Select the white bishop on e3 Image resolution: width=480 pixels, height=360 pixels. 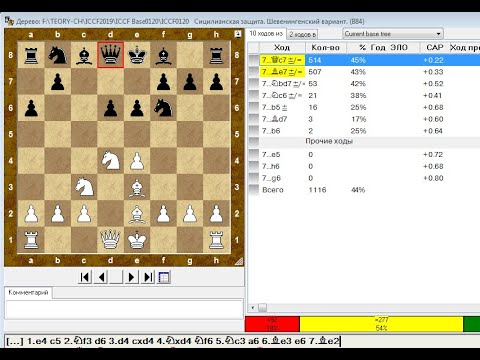tap(137, 187)
